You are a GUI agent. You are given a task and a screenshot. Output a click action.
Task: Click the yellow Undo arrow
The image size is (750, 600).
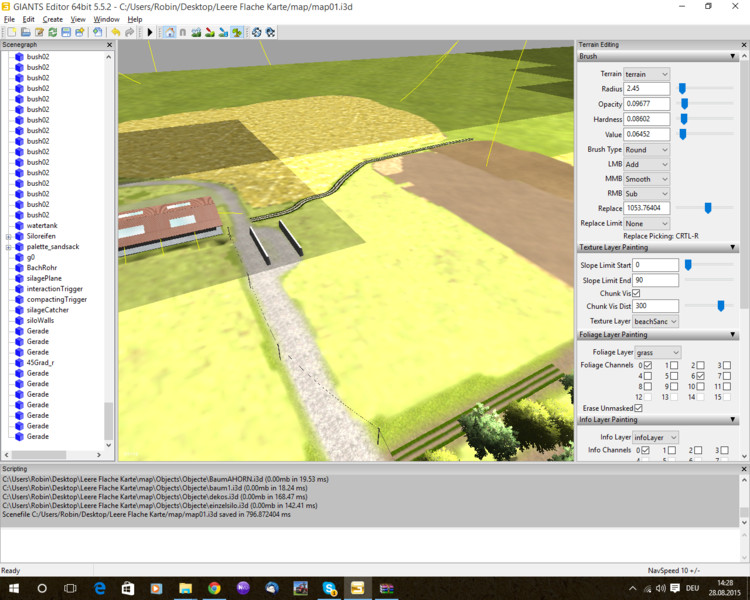(x=116, y=32)
